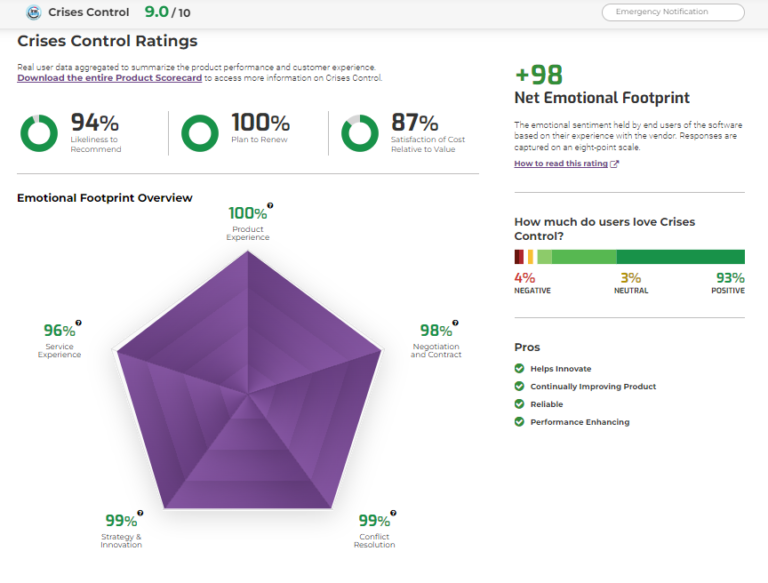768x583 pixels.
Task: Click help icon beside Negotiation and Contract 98%
Action: tap(455, 323)
